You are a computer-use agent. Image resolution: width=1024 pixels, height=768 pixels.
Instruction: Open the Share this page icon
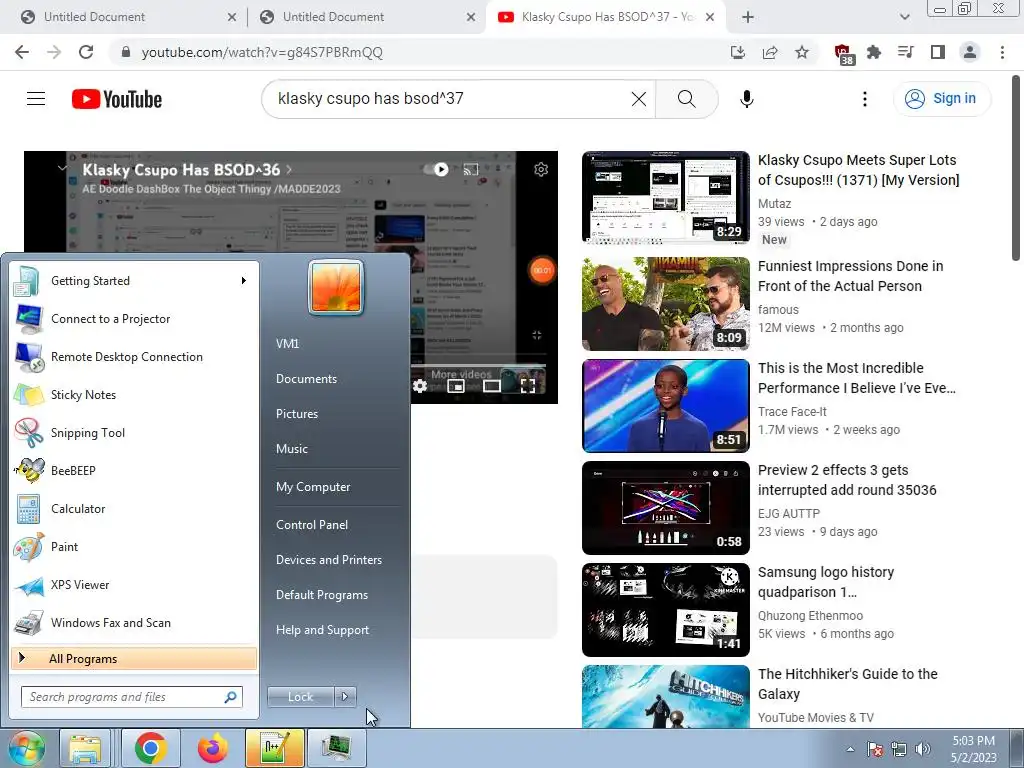pos(770,52)
